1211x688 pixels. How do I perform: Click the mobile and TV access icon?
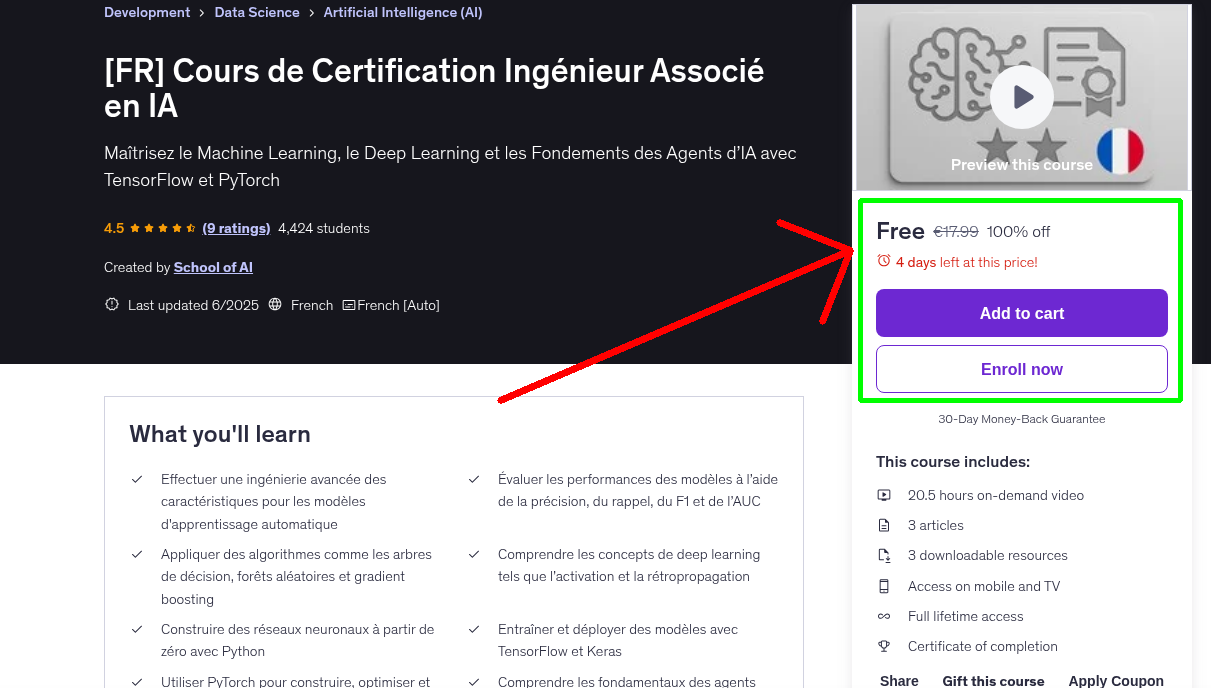(884, 586)
